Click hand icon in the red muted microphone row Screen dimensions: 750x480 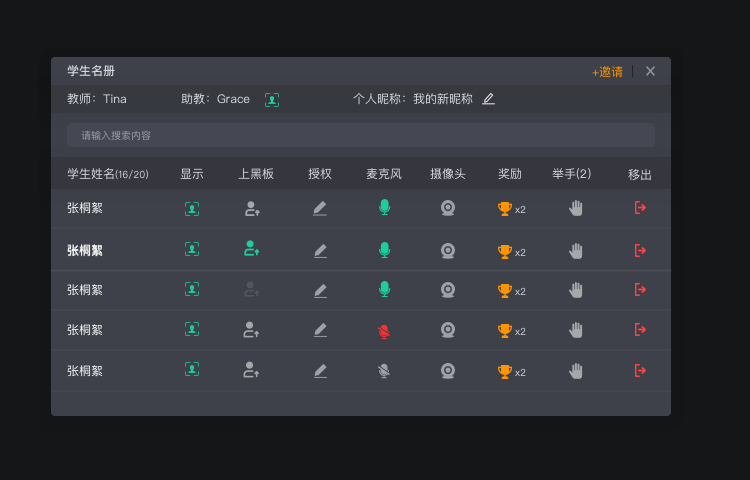(576, 330)
